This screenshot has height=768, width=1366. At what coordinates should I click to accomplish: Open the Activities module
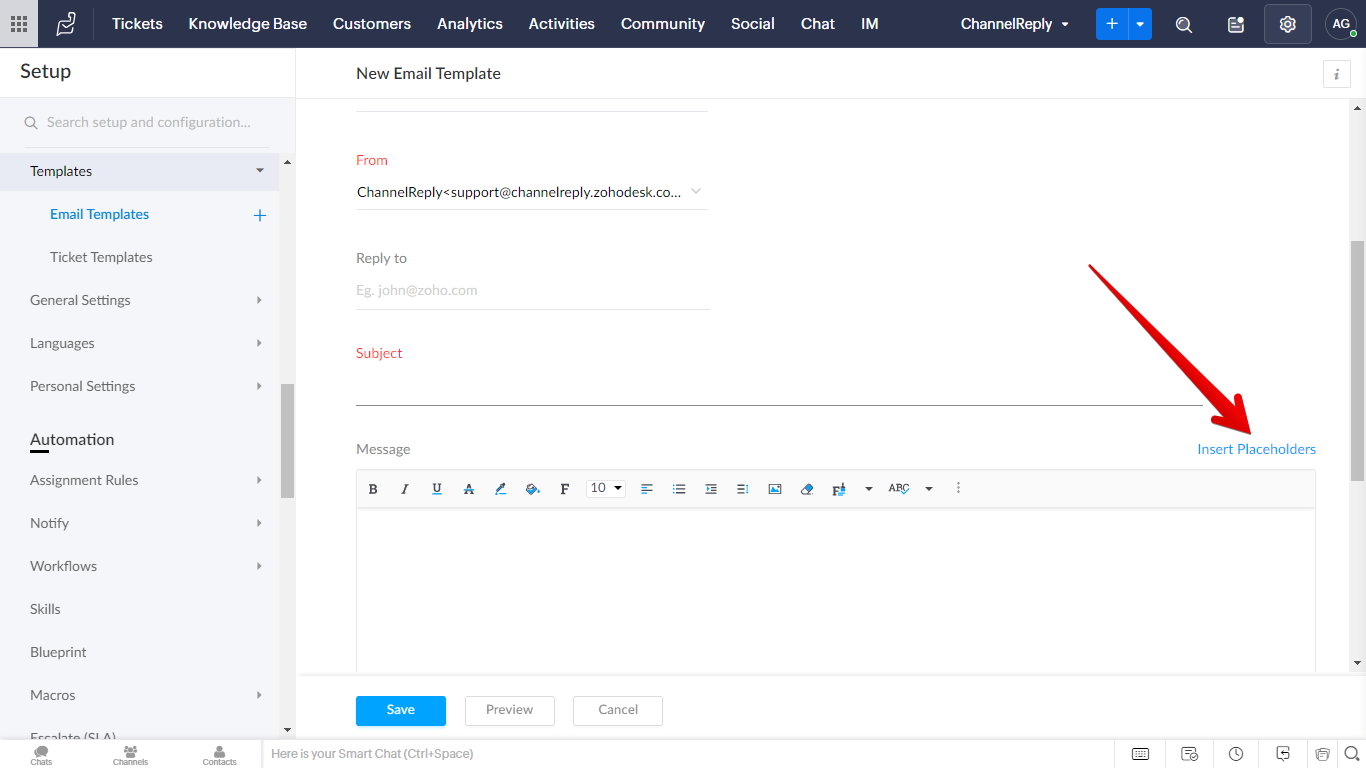click(562, 24)
